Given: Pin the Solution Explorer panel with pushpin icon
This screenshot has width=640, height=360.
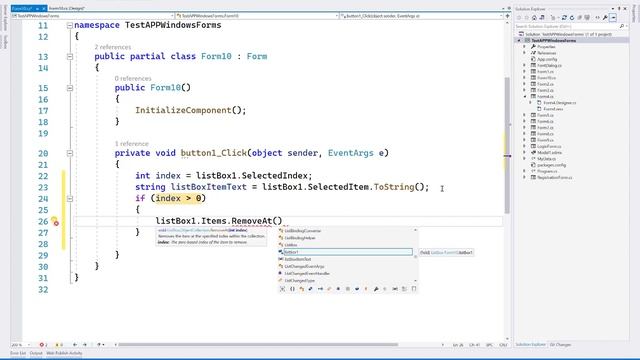Looking at the screenshot, I should click(x=619, y=9).
